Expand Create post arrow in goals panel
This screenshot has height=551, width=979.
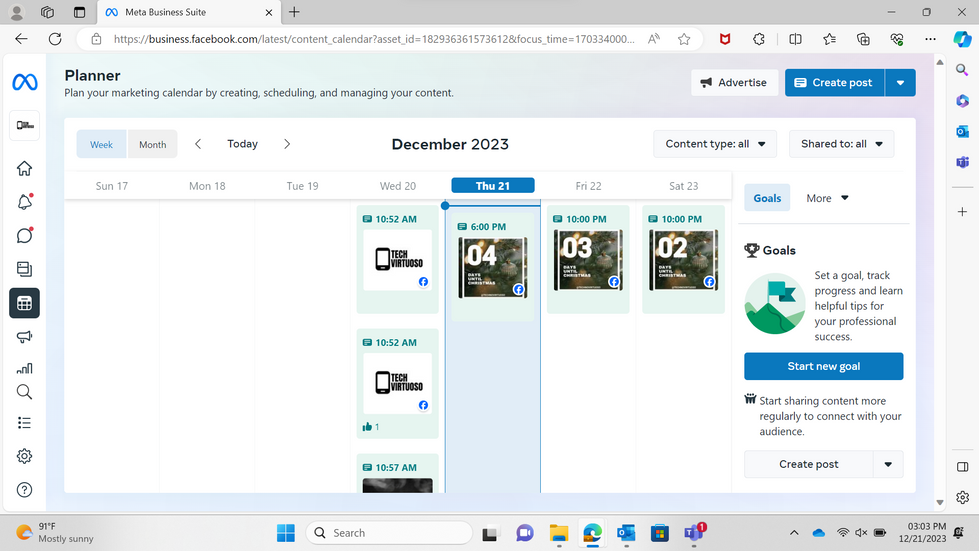(x=888, y=464)
